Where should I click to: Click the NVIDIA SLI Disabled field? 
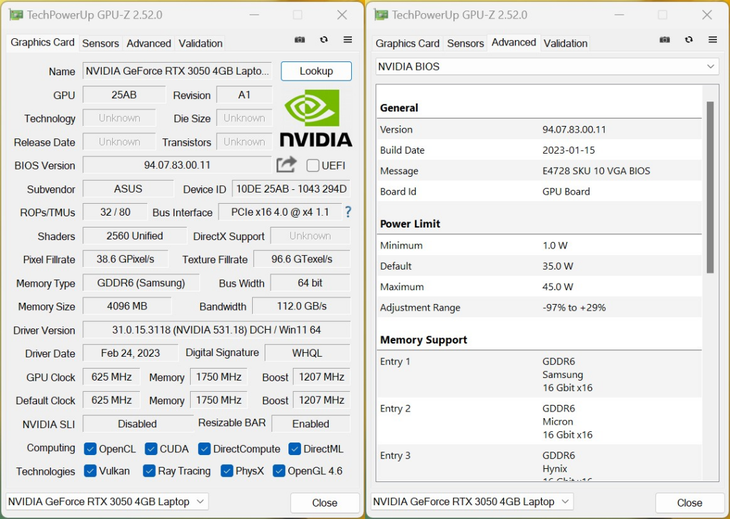point(137,424)
